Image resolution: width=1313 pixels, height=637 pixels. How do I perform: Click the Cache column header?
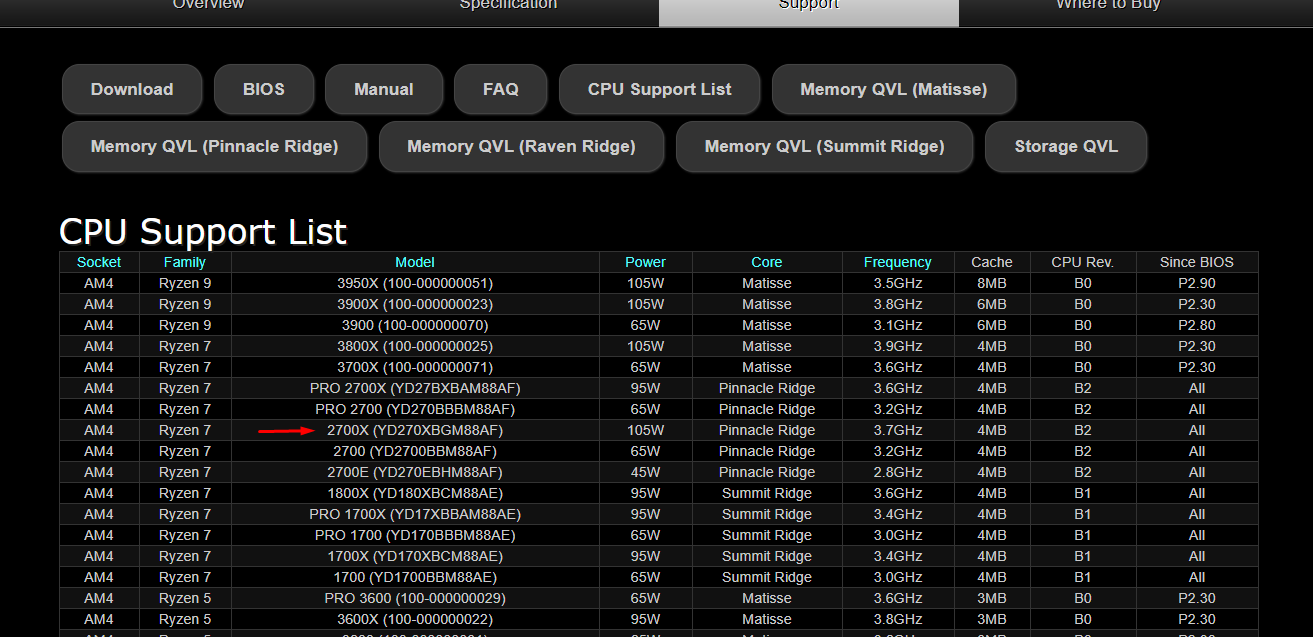[992, 262]
